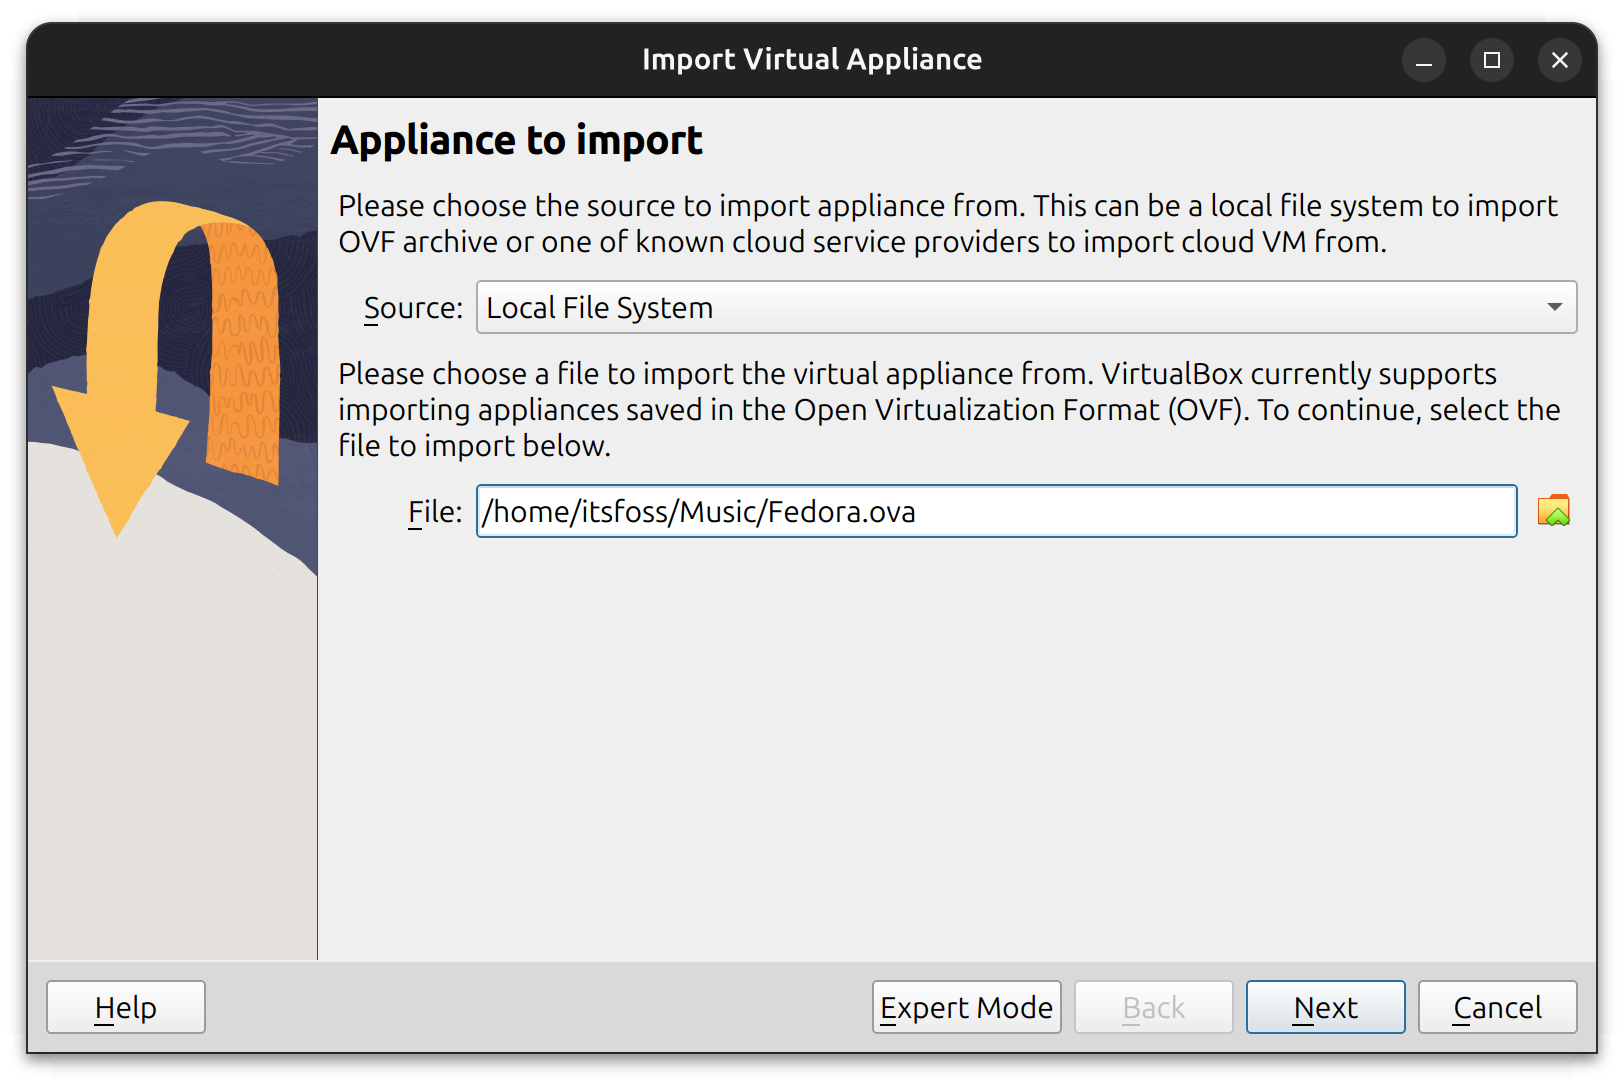Viewport: 1624px width, 1086px height.
Task: Place cursor in the /home/itsfoss/Music/Fedora.ova text box
Action: (997, 511)
